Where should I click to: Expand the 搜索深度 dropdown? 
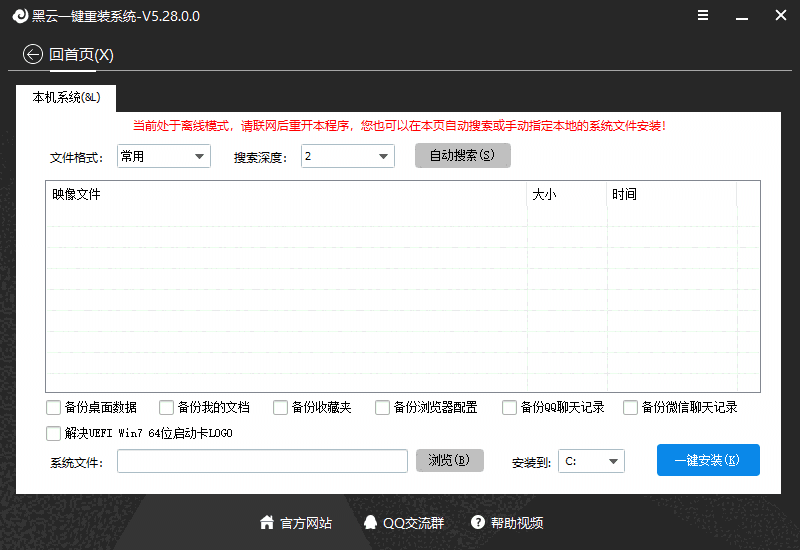pyautogui.click(x=347, y=156)
